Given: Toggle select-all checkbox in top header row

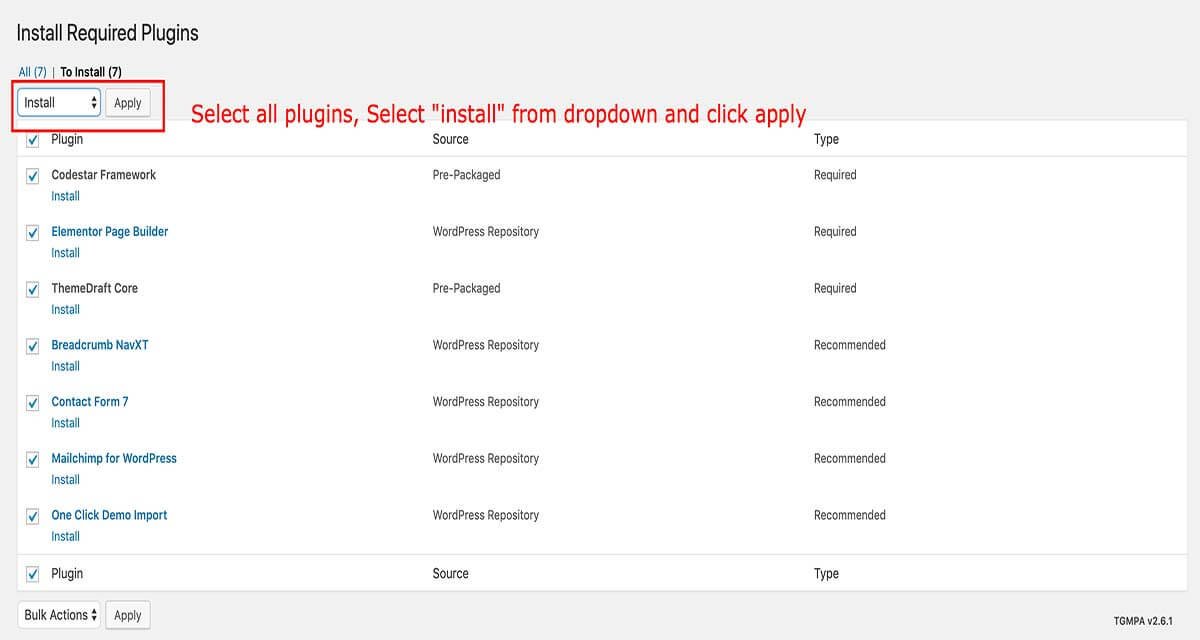Looking at the screenshot, I should pos(33,140).
